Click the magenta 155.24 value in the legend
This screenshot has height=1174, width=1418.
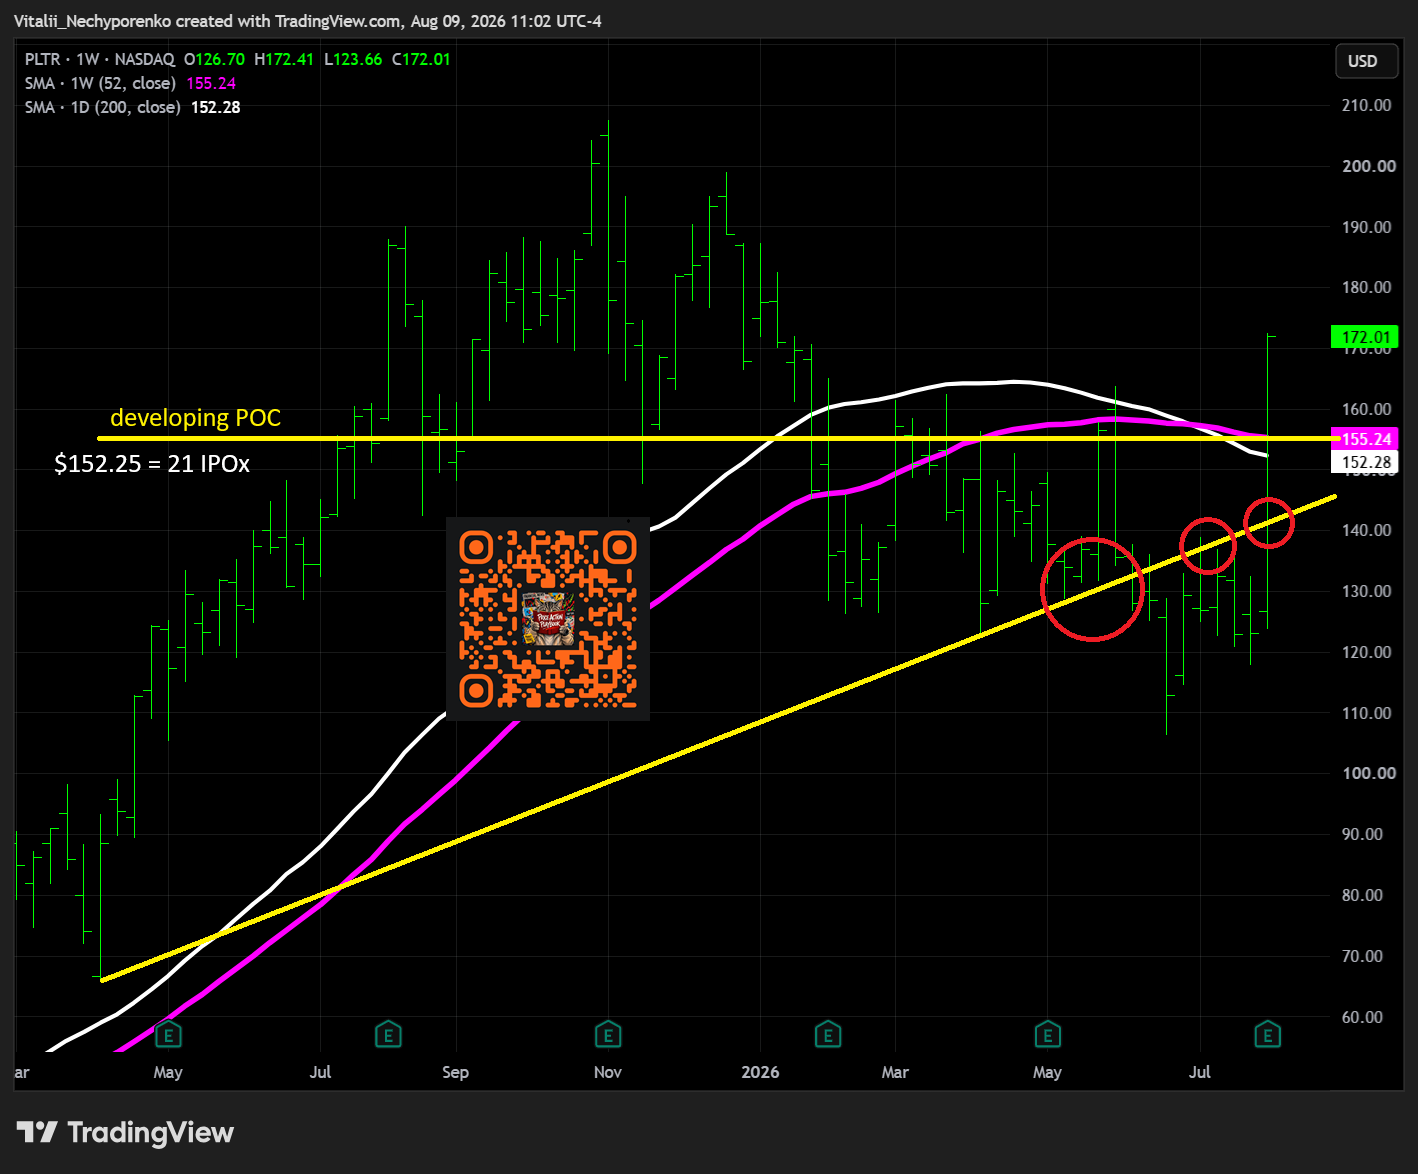[211, 83]
